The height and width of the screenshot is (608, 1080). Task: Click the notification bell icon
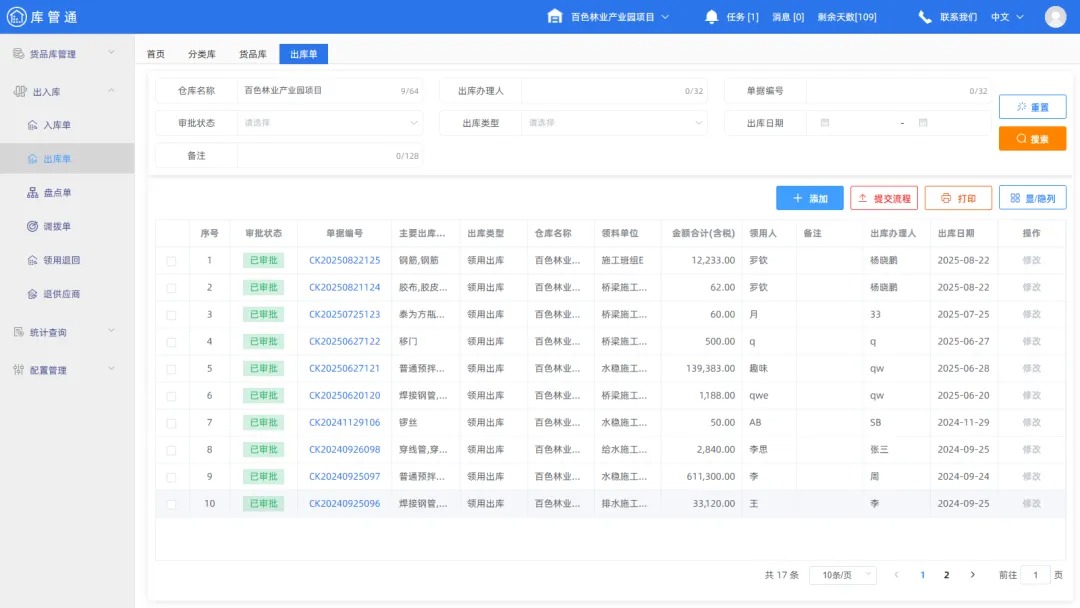[x=710, y=15]
